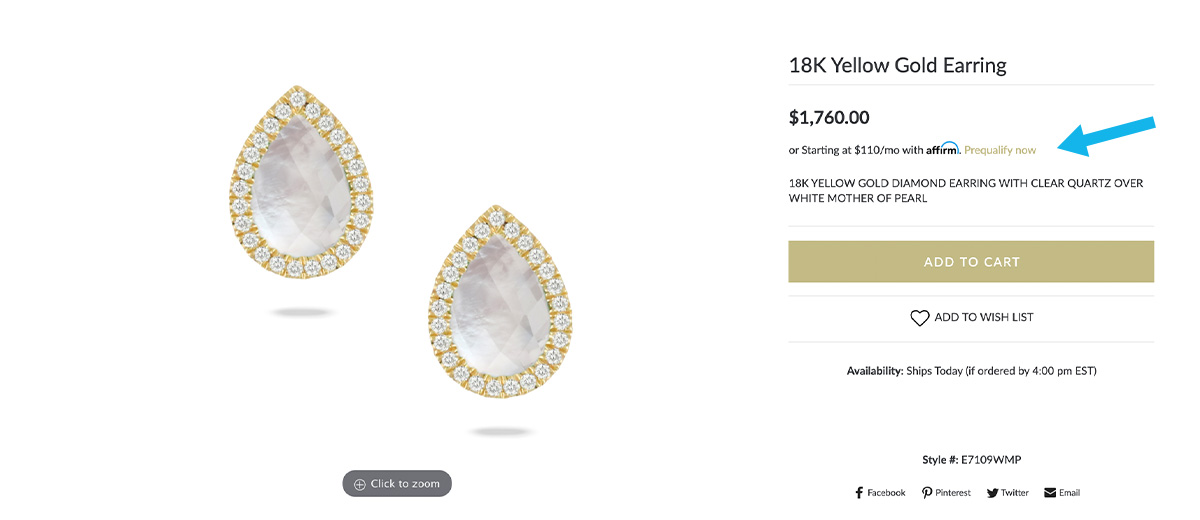Click the Twitter bird icon
This screenshot has height=520, width=1200.
992,493
